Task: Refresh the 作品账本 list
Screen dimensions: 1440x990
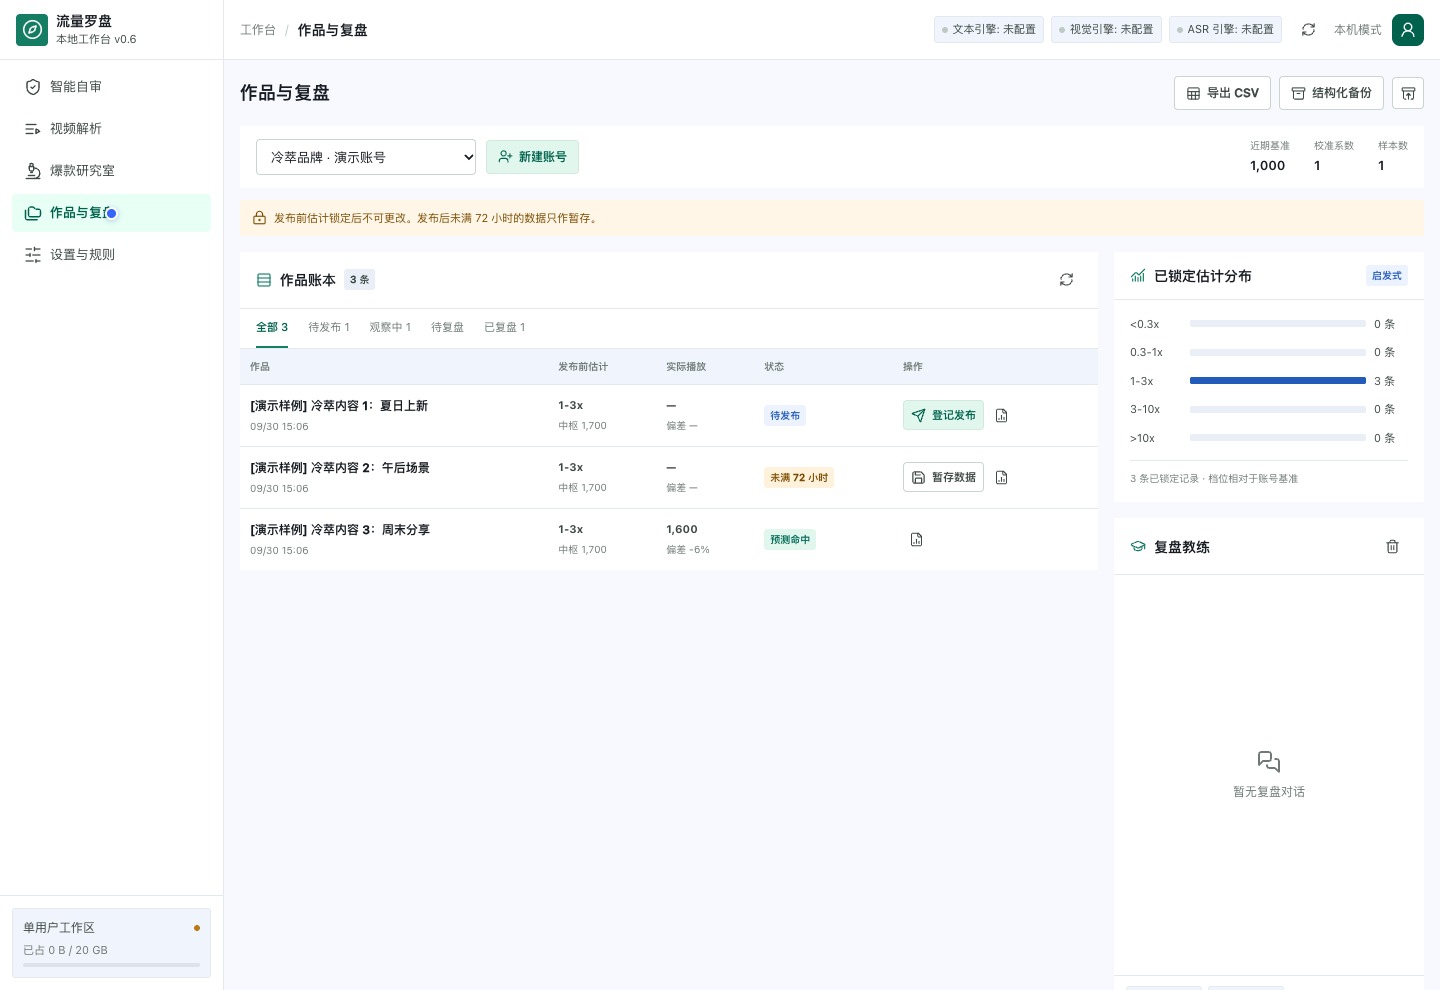Action: coord(1067,280)
